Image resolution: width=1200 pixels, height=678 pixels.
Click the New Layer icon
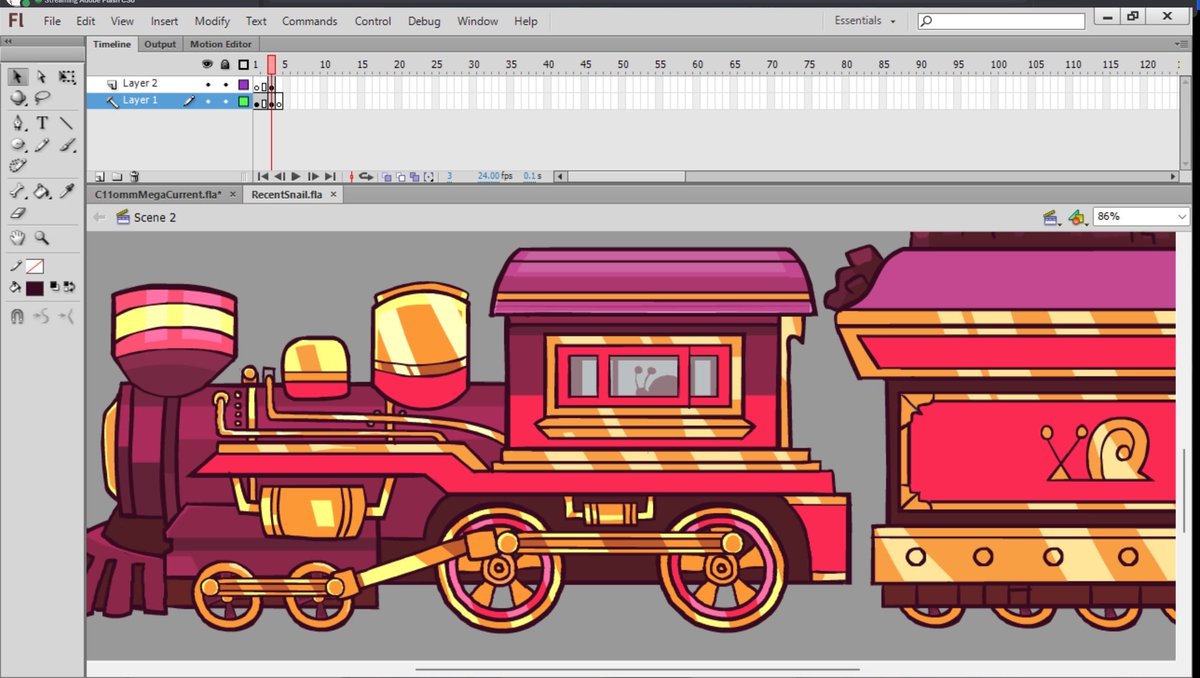point(99,176)
